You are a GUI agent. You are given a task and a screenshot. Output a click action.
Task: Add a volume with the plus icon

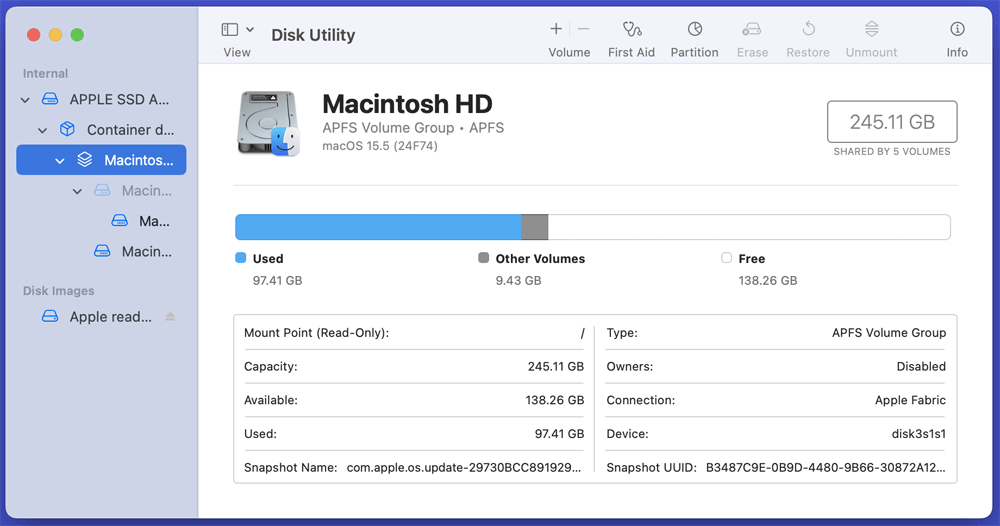pyautogui.click(x=556, y=30)
